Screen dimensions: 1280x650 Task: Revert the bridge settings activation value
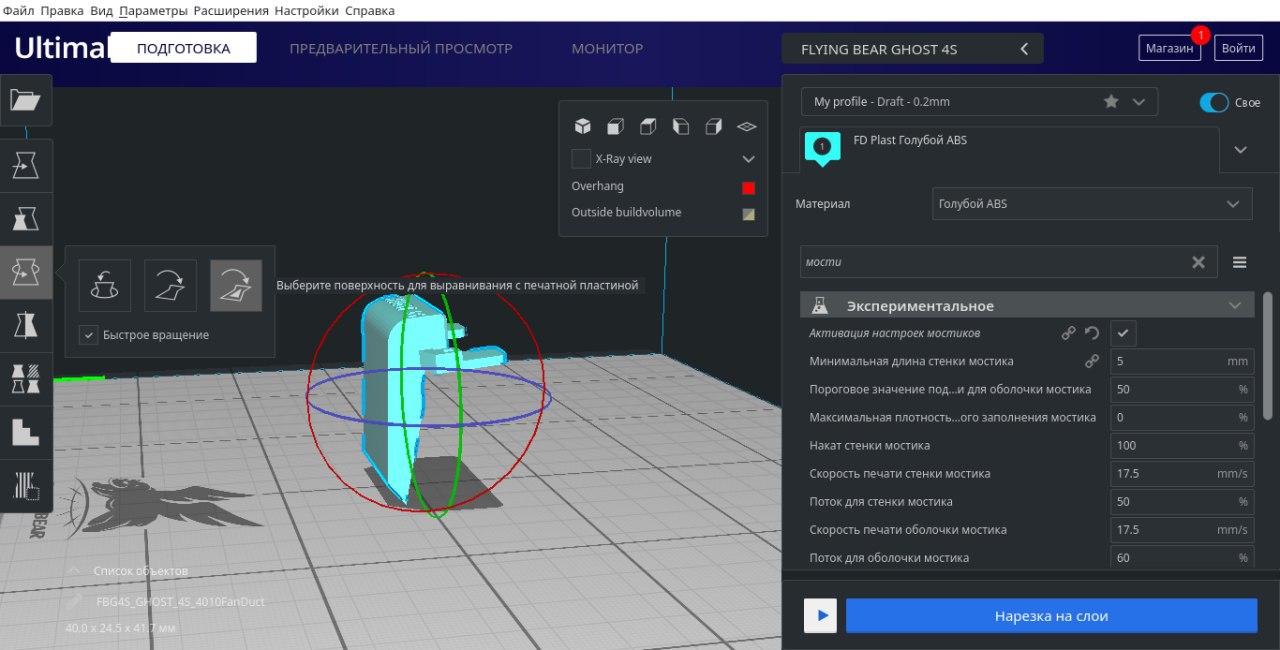[x=1092, y=333]
